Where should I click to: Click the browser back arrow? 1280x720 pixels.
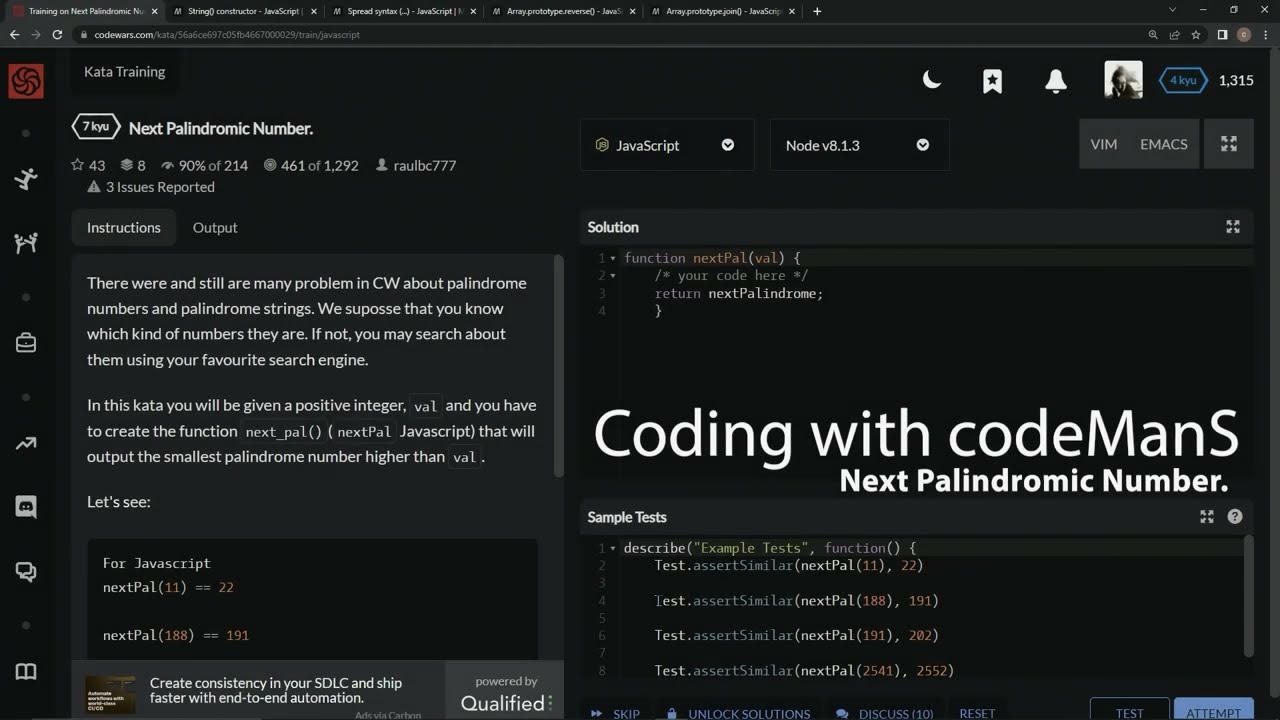pyautogui.click(x=14, y=34)
